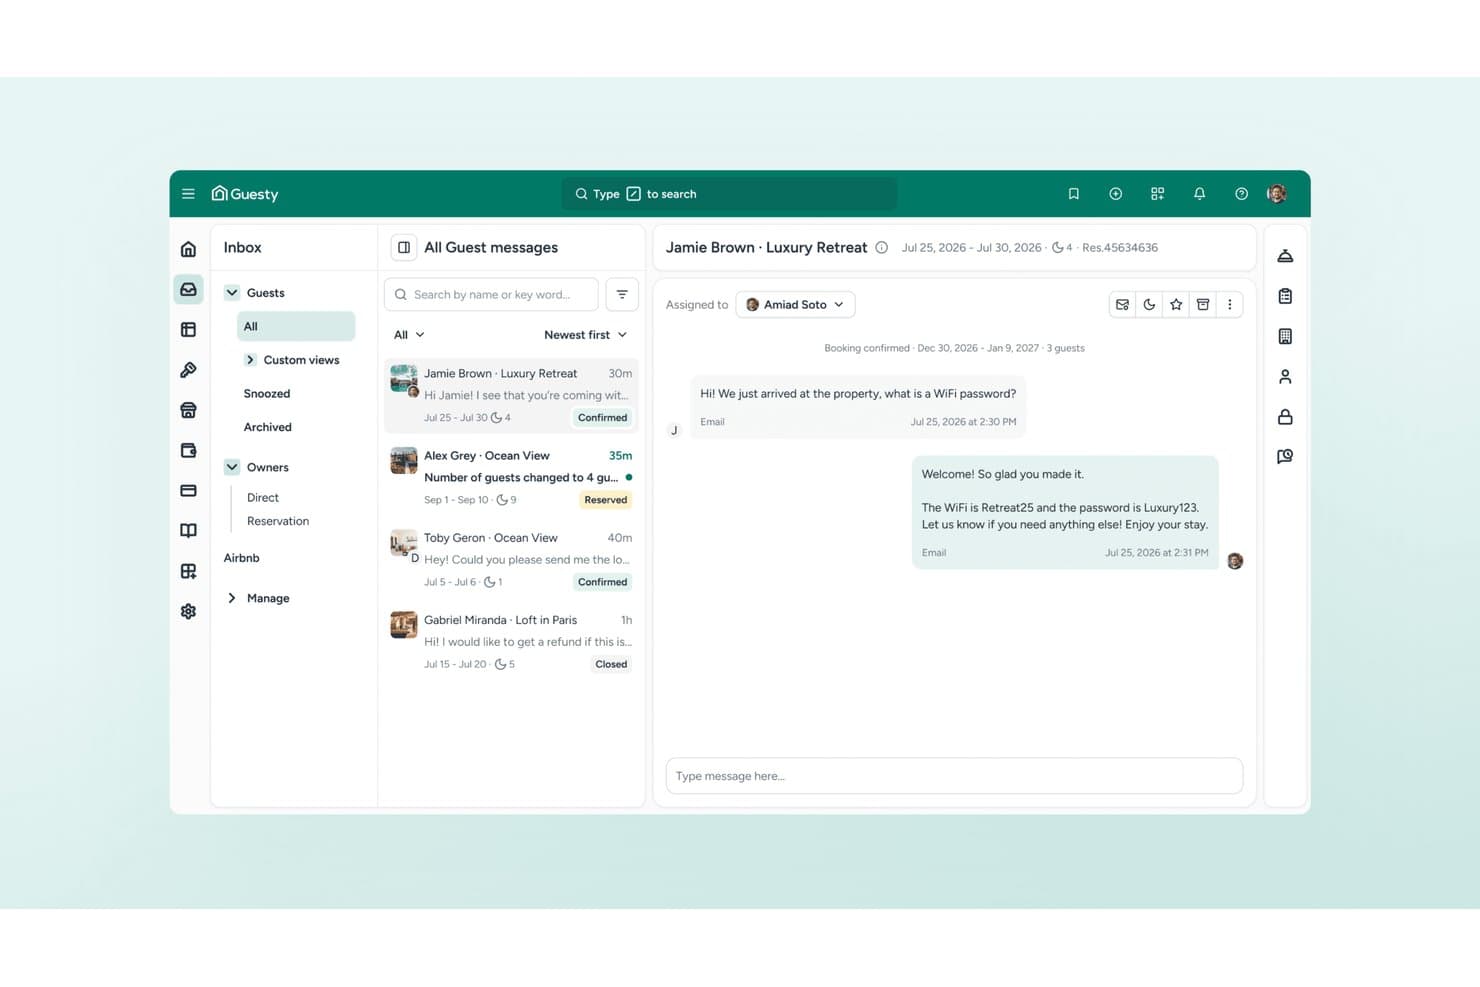Open the wallet icon in left sidebar
This screenshot has width=1480, height=987.
click(188, 450)
